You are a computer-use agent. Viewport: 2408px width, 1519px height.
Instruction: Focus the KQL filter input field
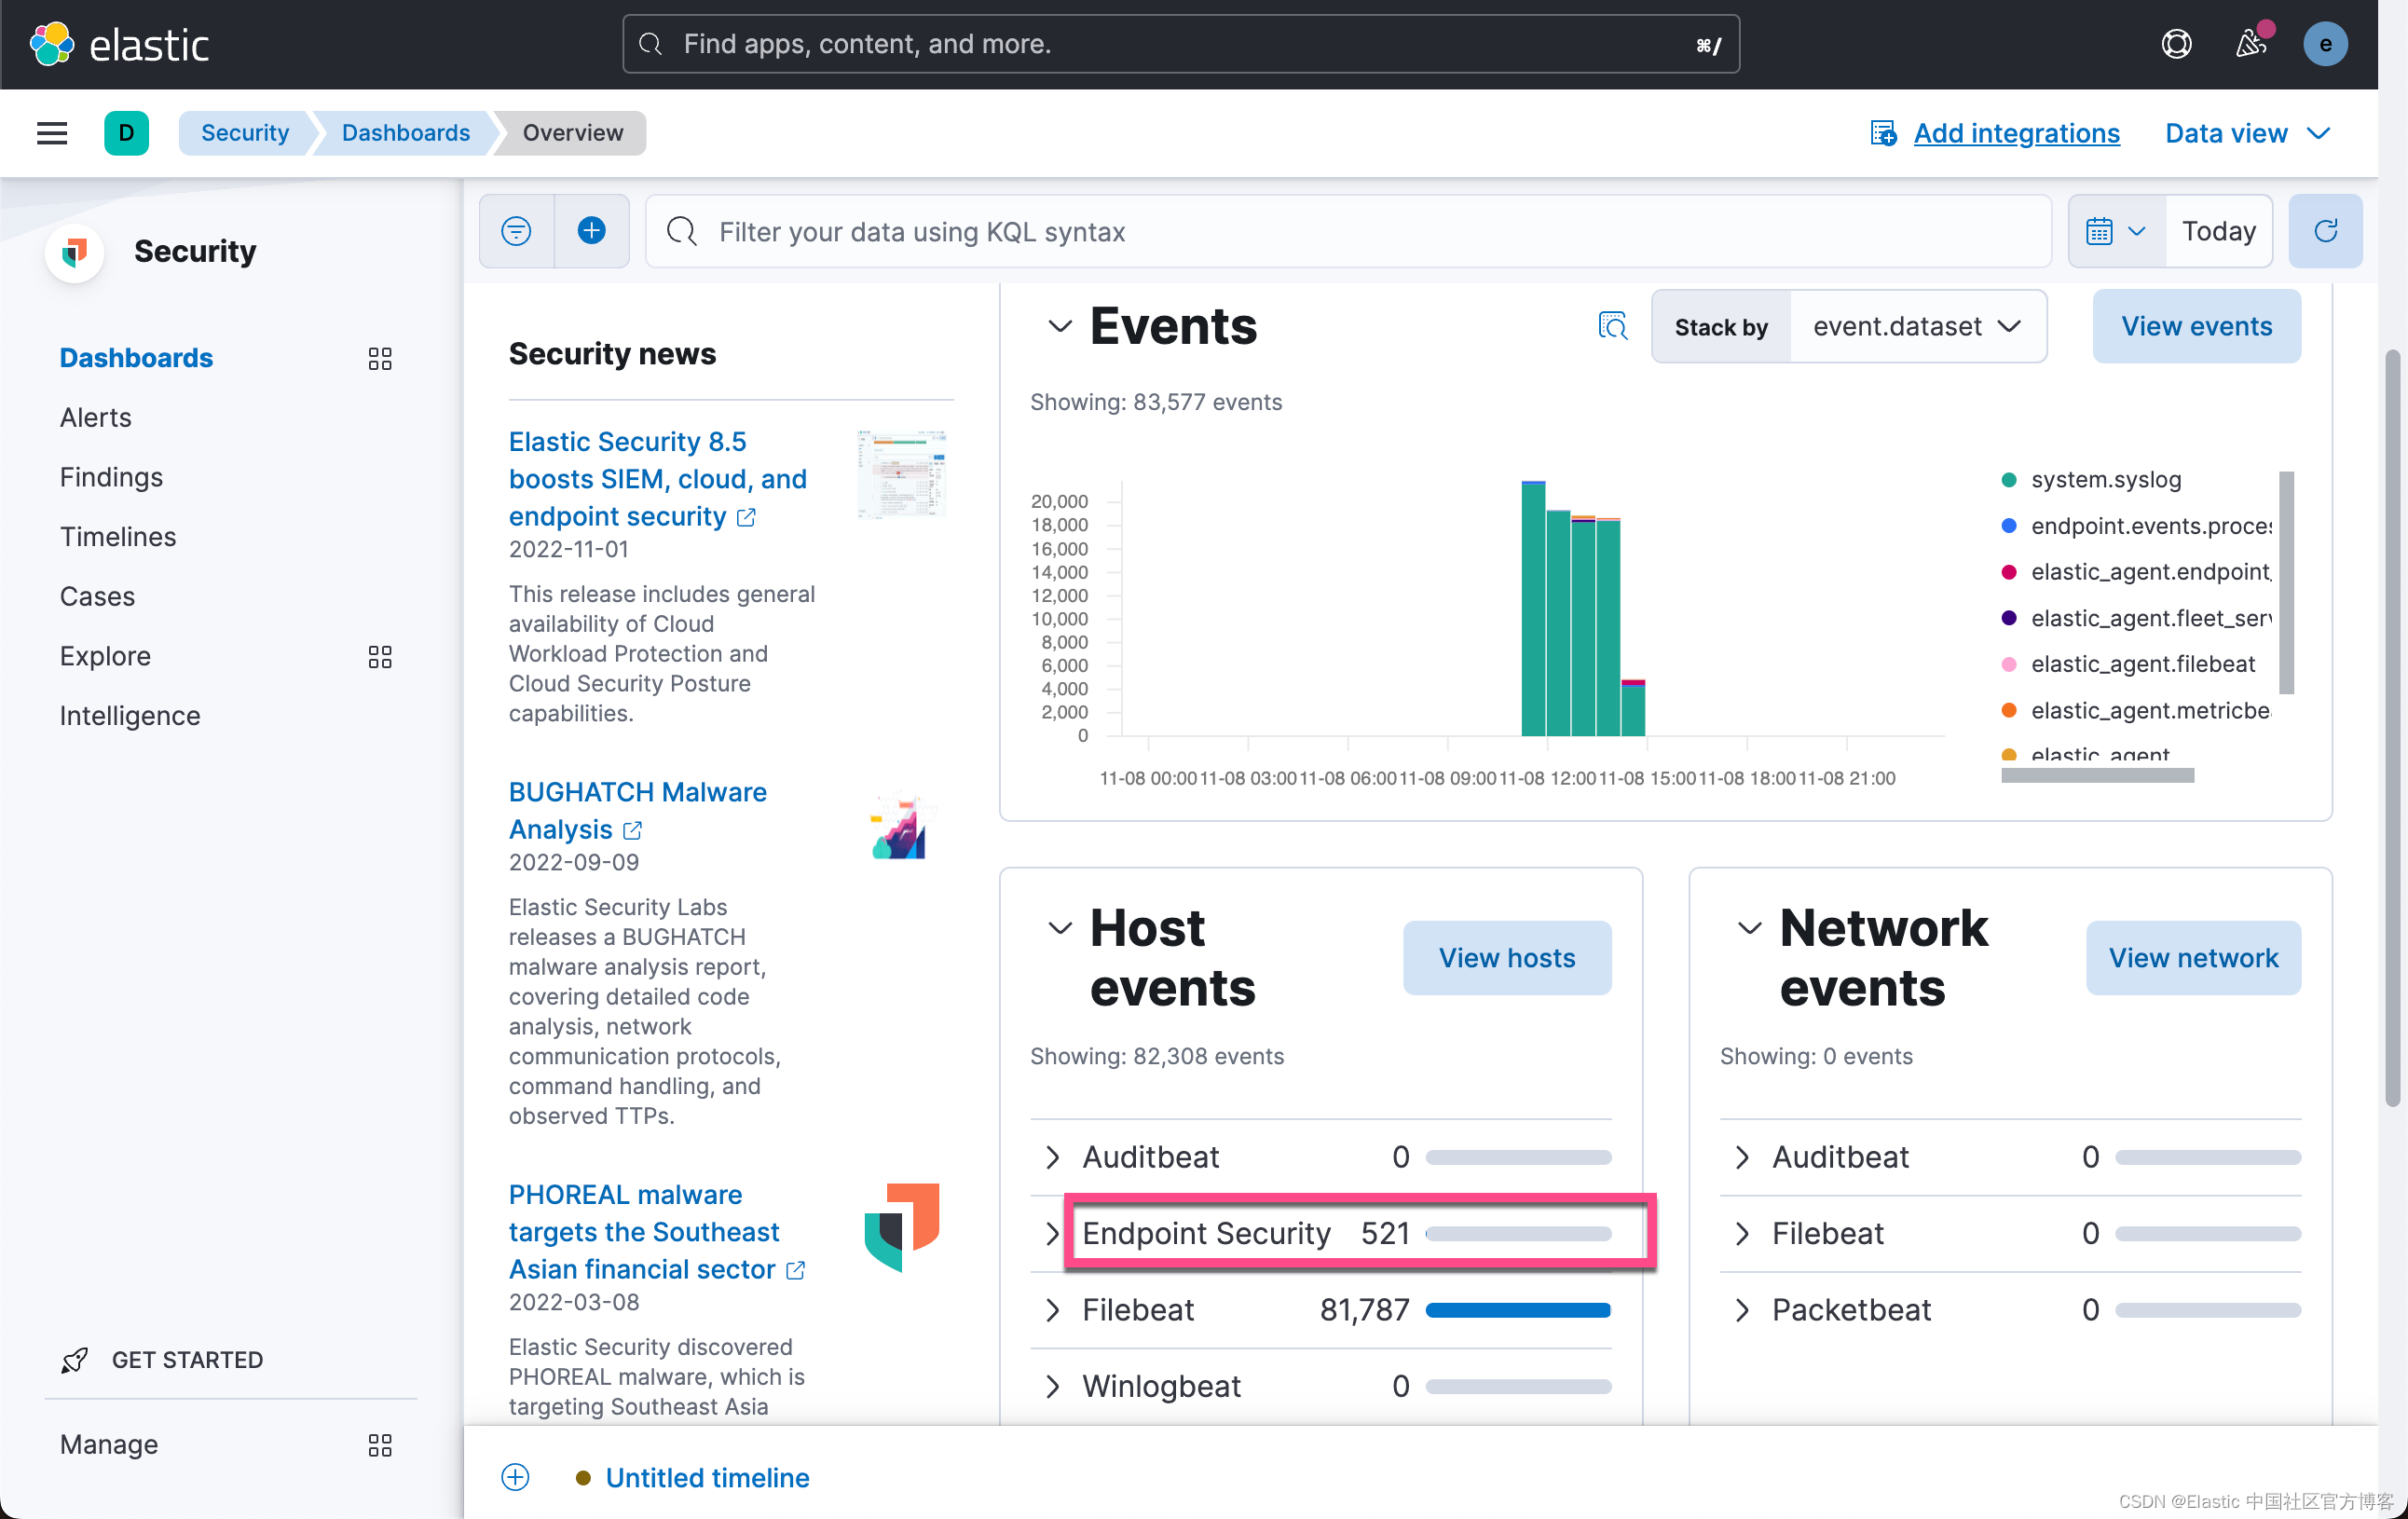[1348, 231]
